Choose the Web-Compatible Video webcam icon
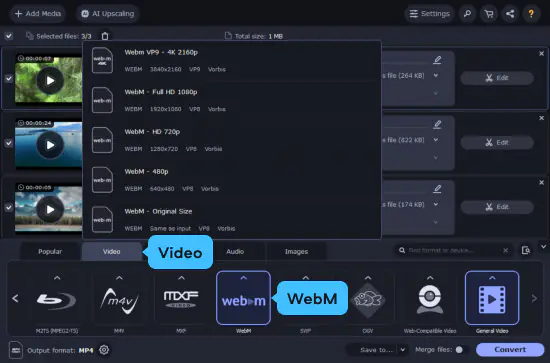The height and width of the screenshot is (363, 550). (x=430, y=299)
